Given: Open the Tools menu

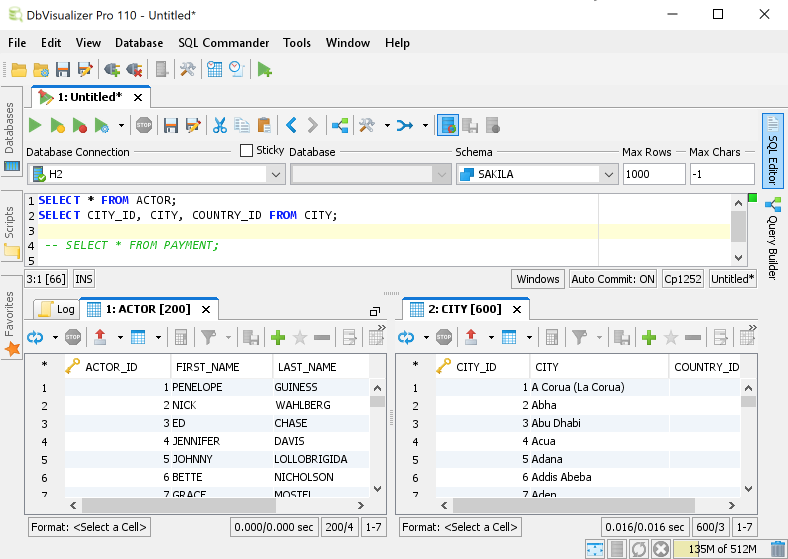Looking at the screenshot, I should click(x=297, y=43).
